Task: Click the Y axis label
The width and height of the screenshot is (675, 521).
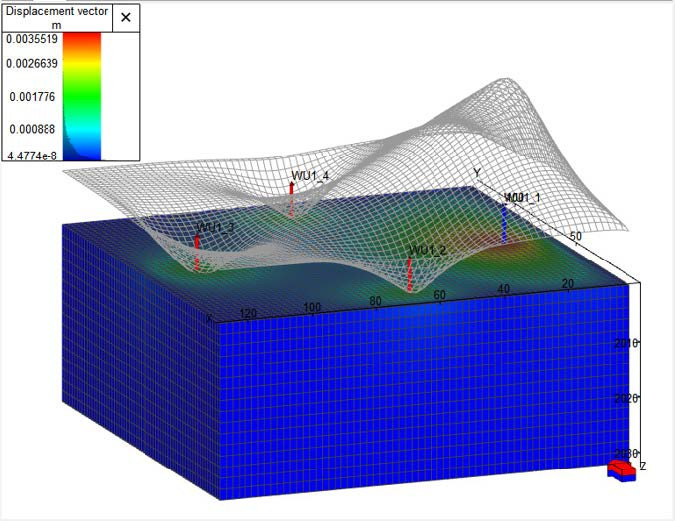Action: click(477, 173)
